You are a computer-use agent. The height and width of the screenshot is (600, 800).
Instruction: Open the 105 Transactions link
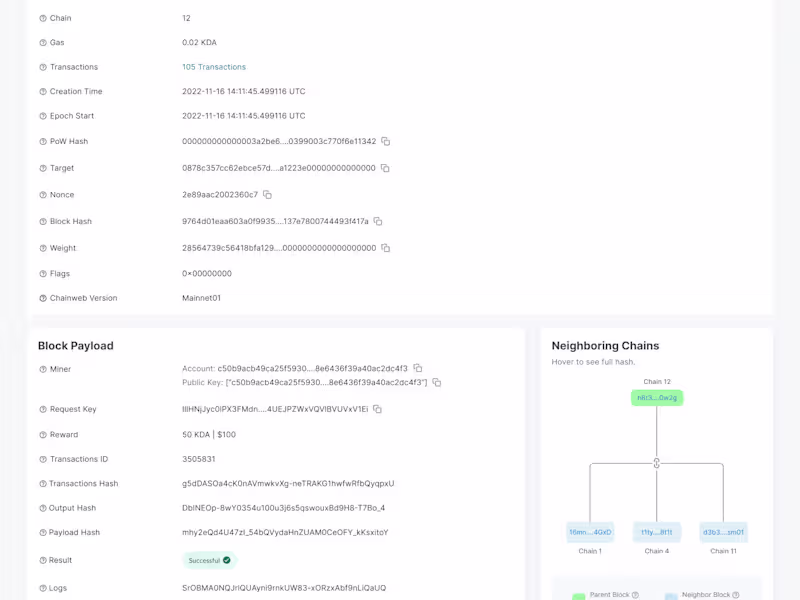[x=213, y=67]
